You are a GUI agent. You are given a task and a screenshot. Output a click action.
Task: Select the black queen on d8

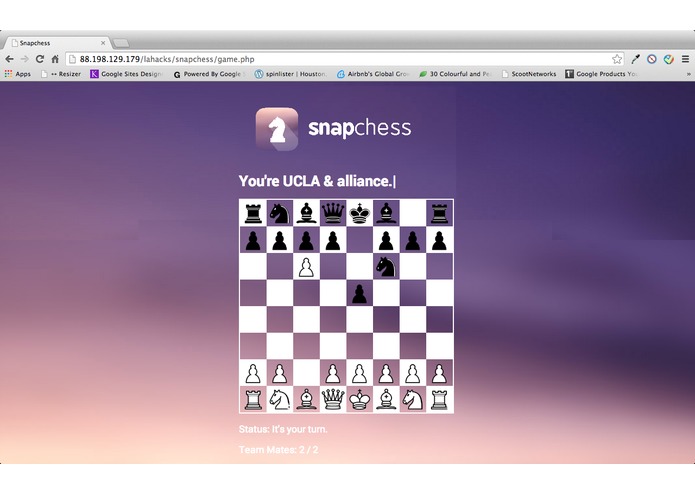click(333, 214)
